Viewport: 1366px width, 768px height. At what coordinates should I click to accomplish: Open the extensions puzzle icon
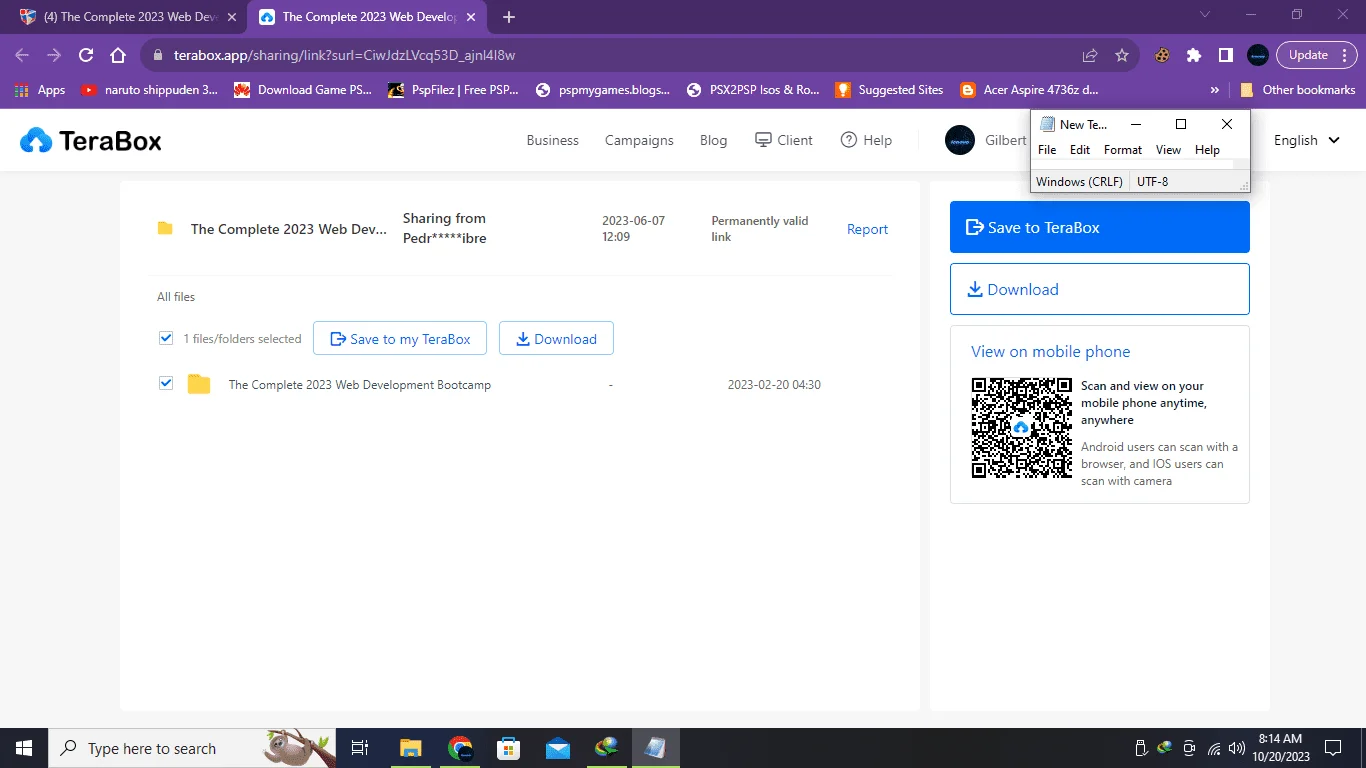click(x=1194, y=55)
